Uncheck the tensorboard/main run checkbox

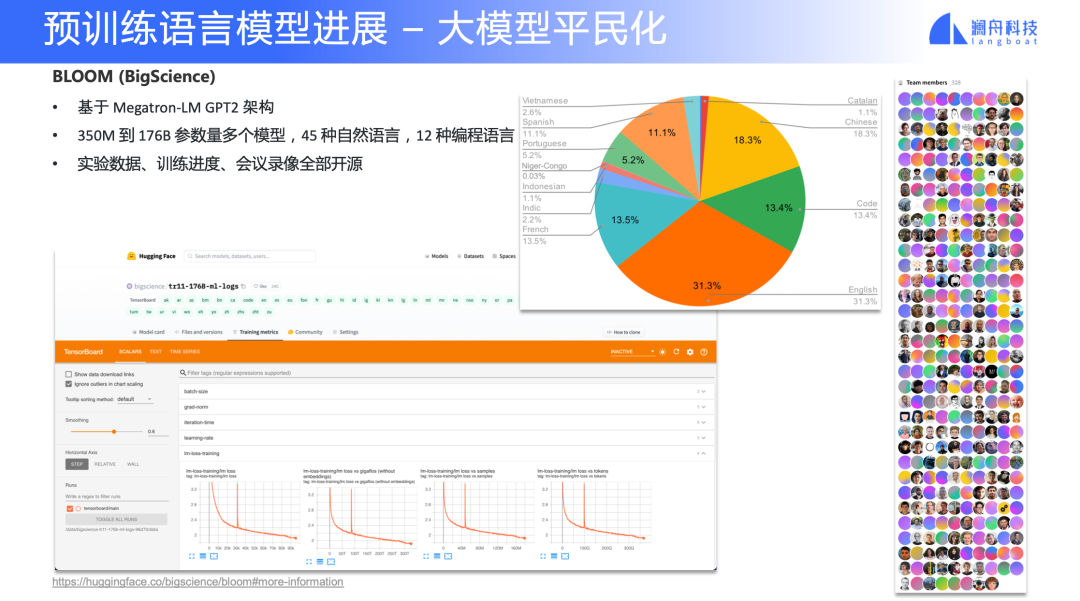70,509
